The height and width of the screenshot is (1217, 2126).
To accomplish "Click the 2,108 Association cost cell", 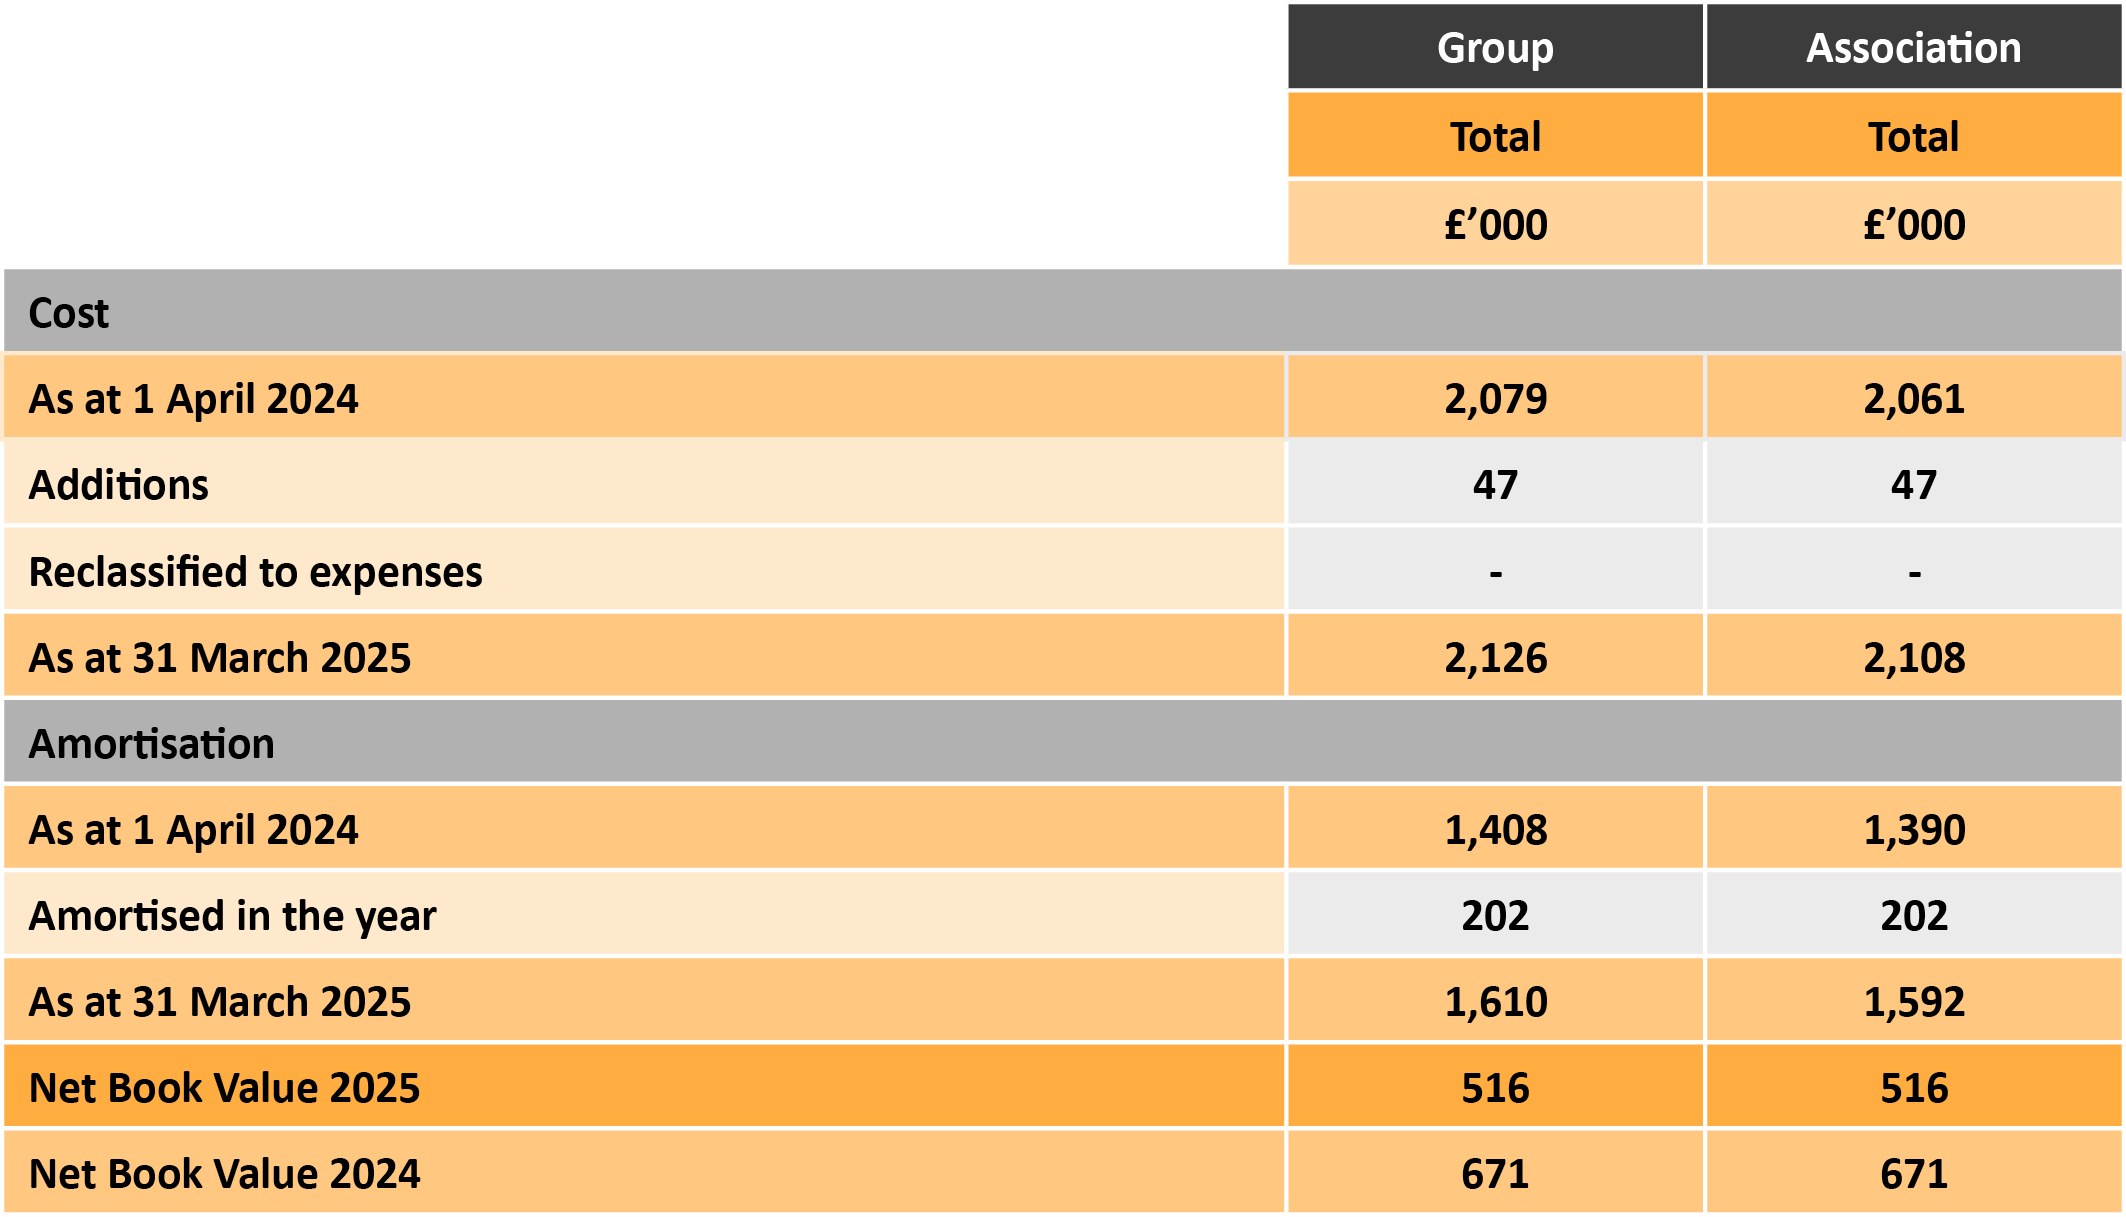I will 1913,658.
